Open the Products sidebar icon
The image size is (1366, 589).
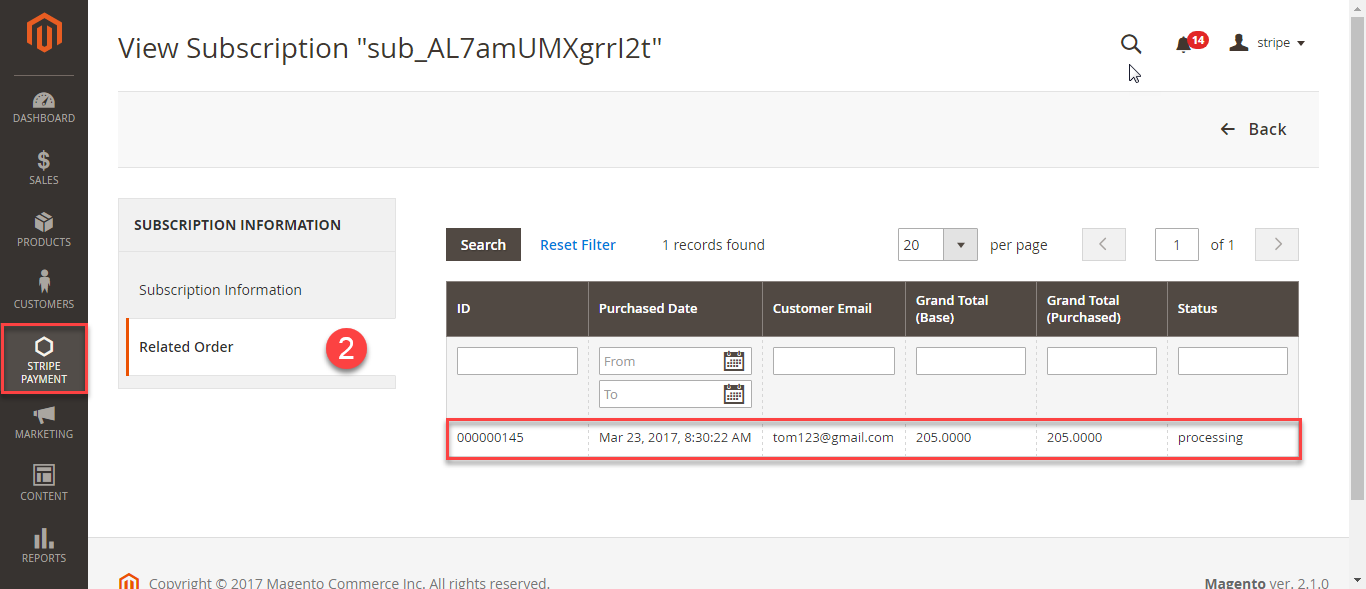pyautogui.click(x=44, y=230)
